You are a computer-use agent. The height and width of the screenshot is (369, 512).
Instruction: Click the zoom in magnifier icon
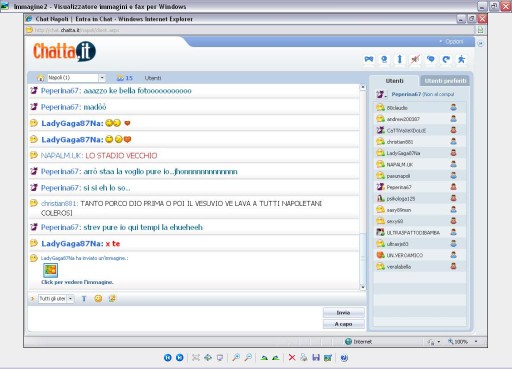click(236, 358)
